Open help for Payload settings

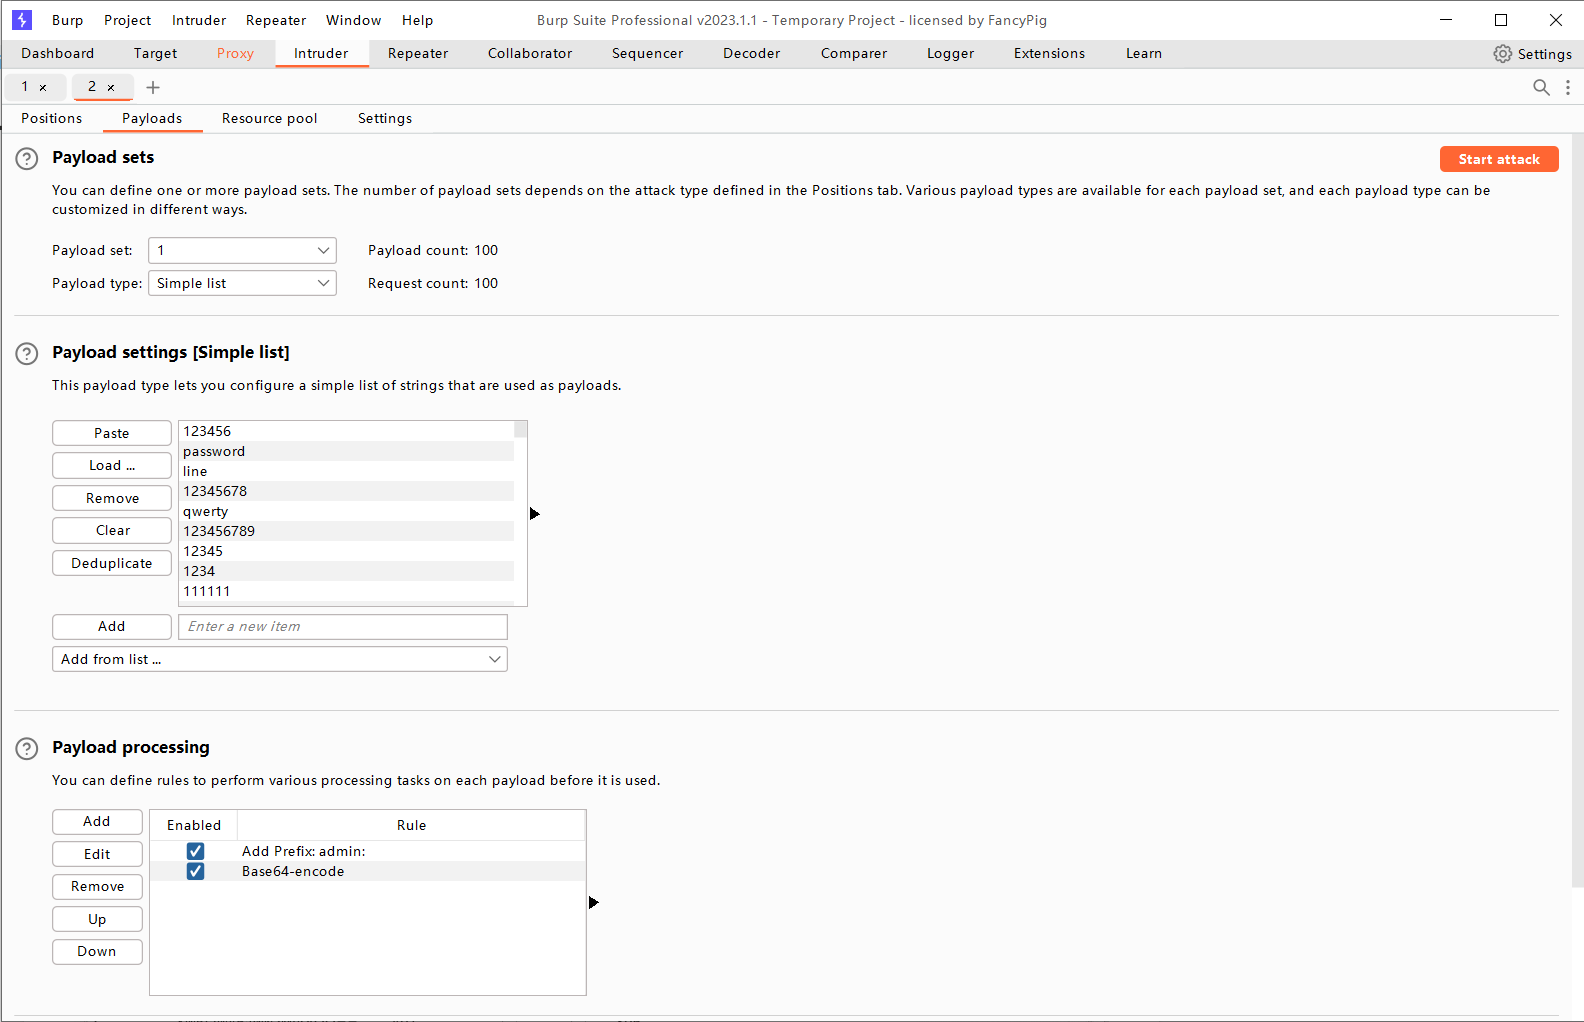point(27,353)
